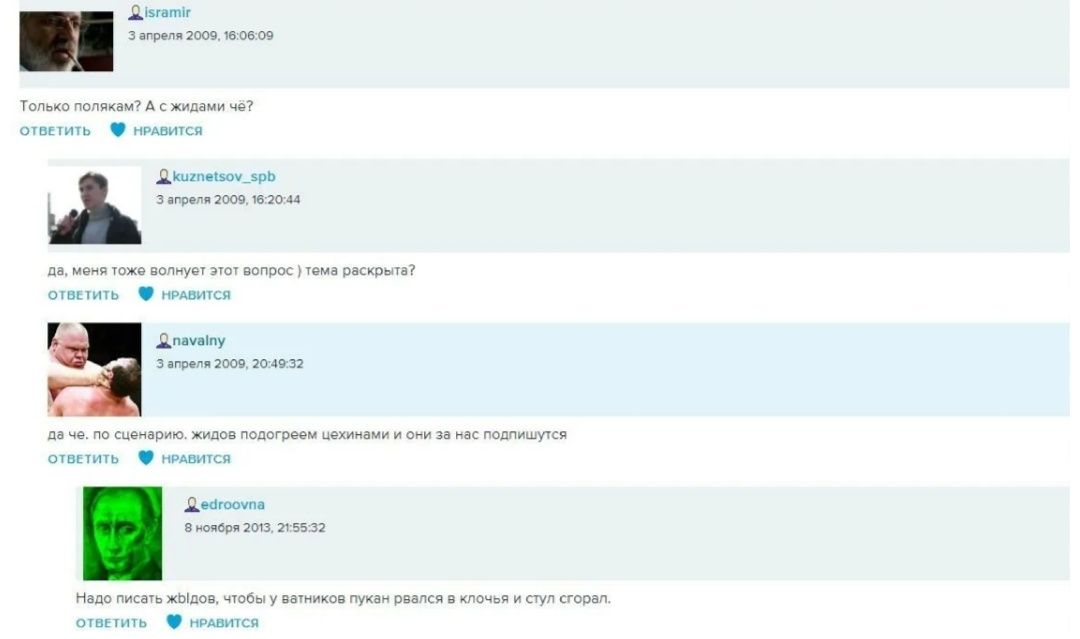
Task: Click the user icon beside isramir
Action: click(136, 12)
